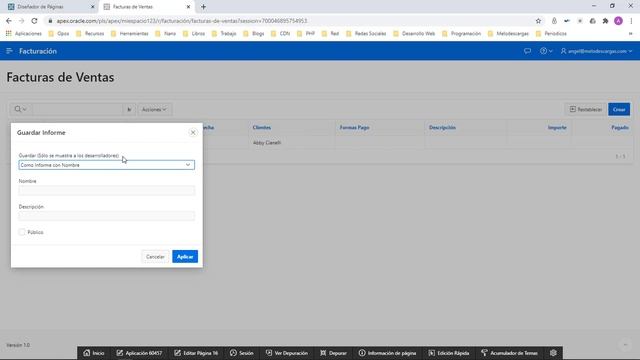Sort by the Clientes column header
640x360 pixels.
(262, 128)
